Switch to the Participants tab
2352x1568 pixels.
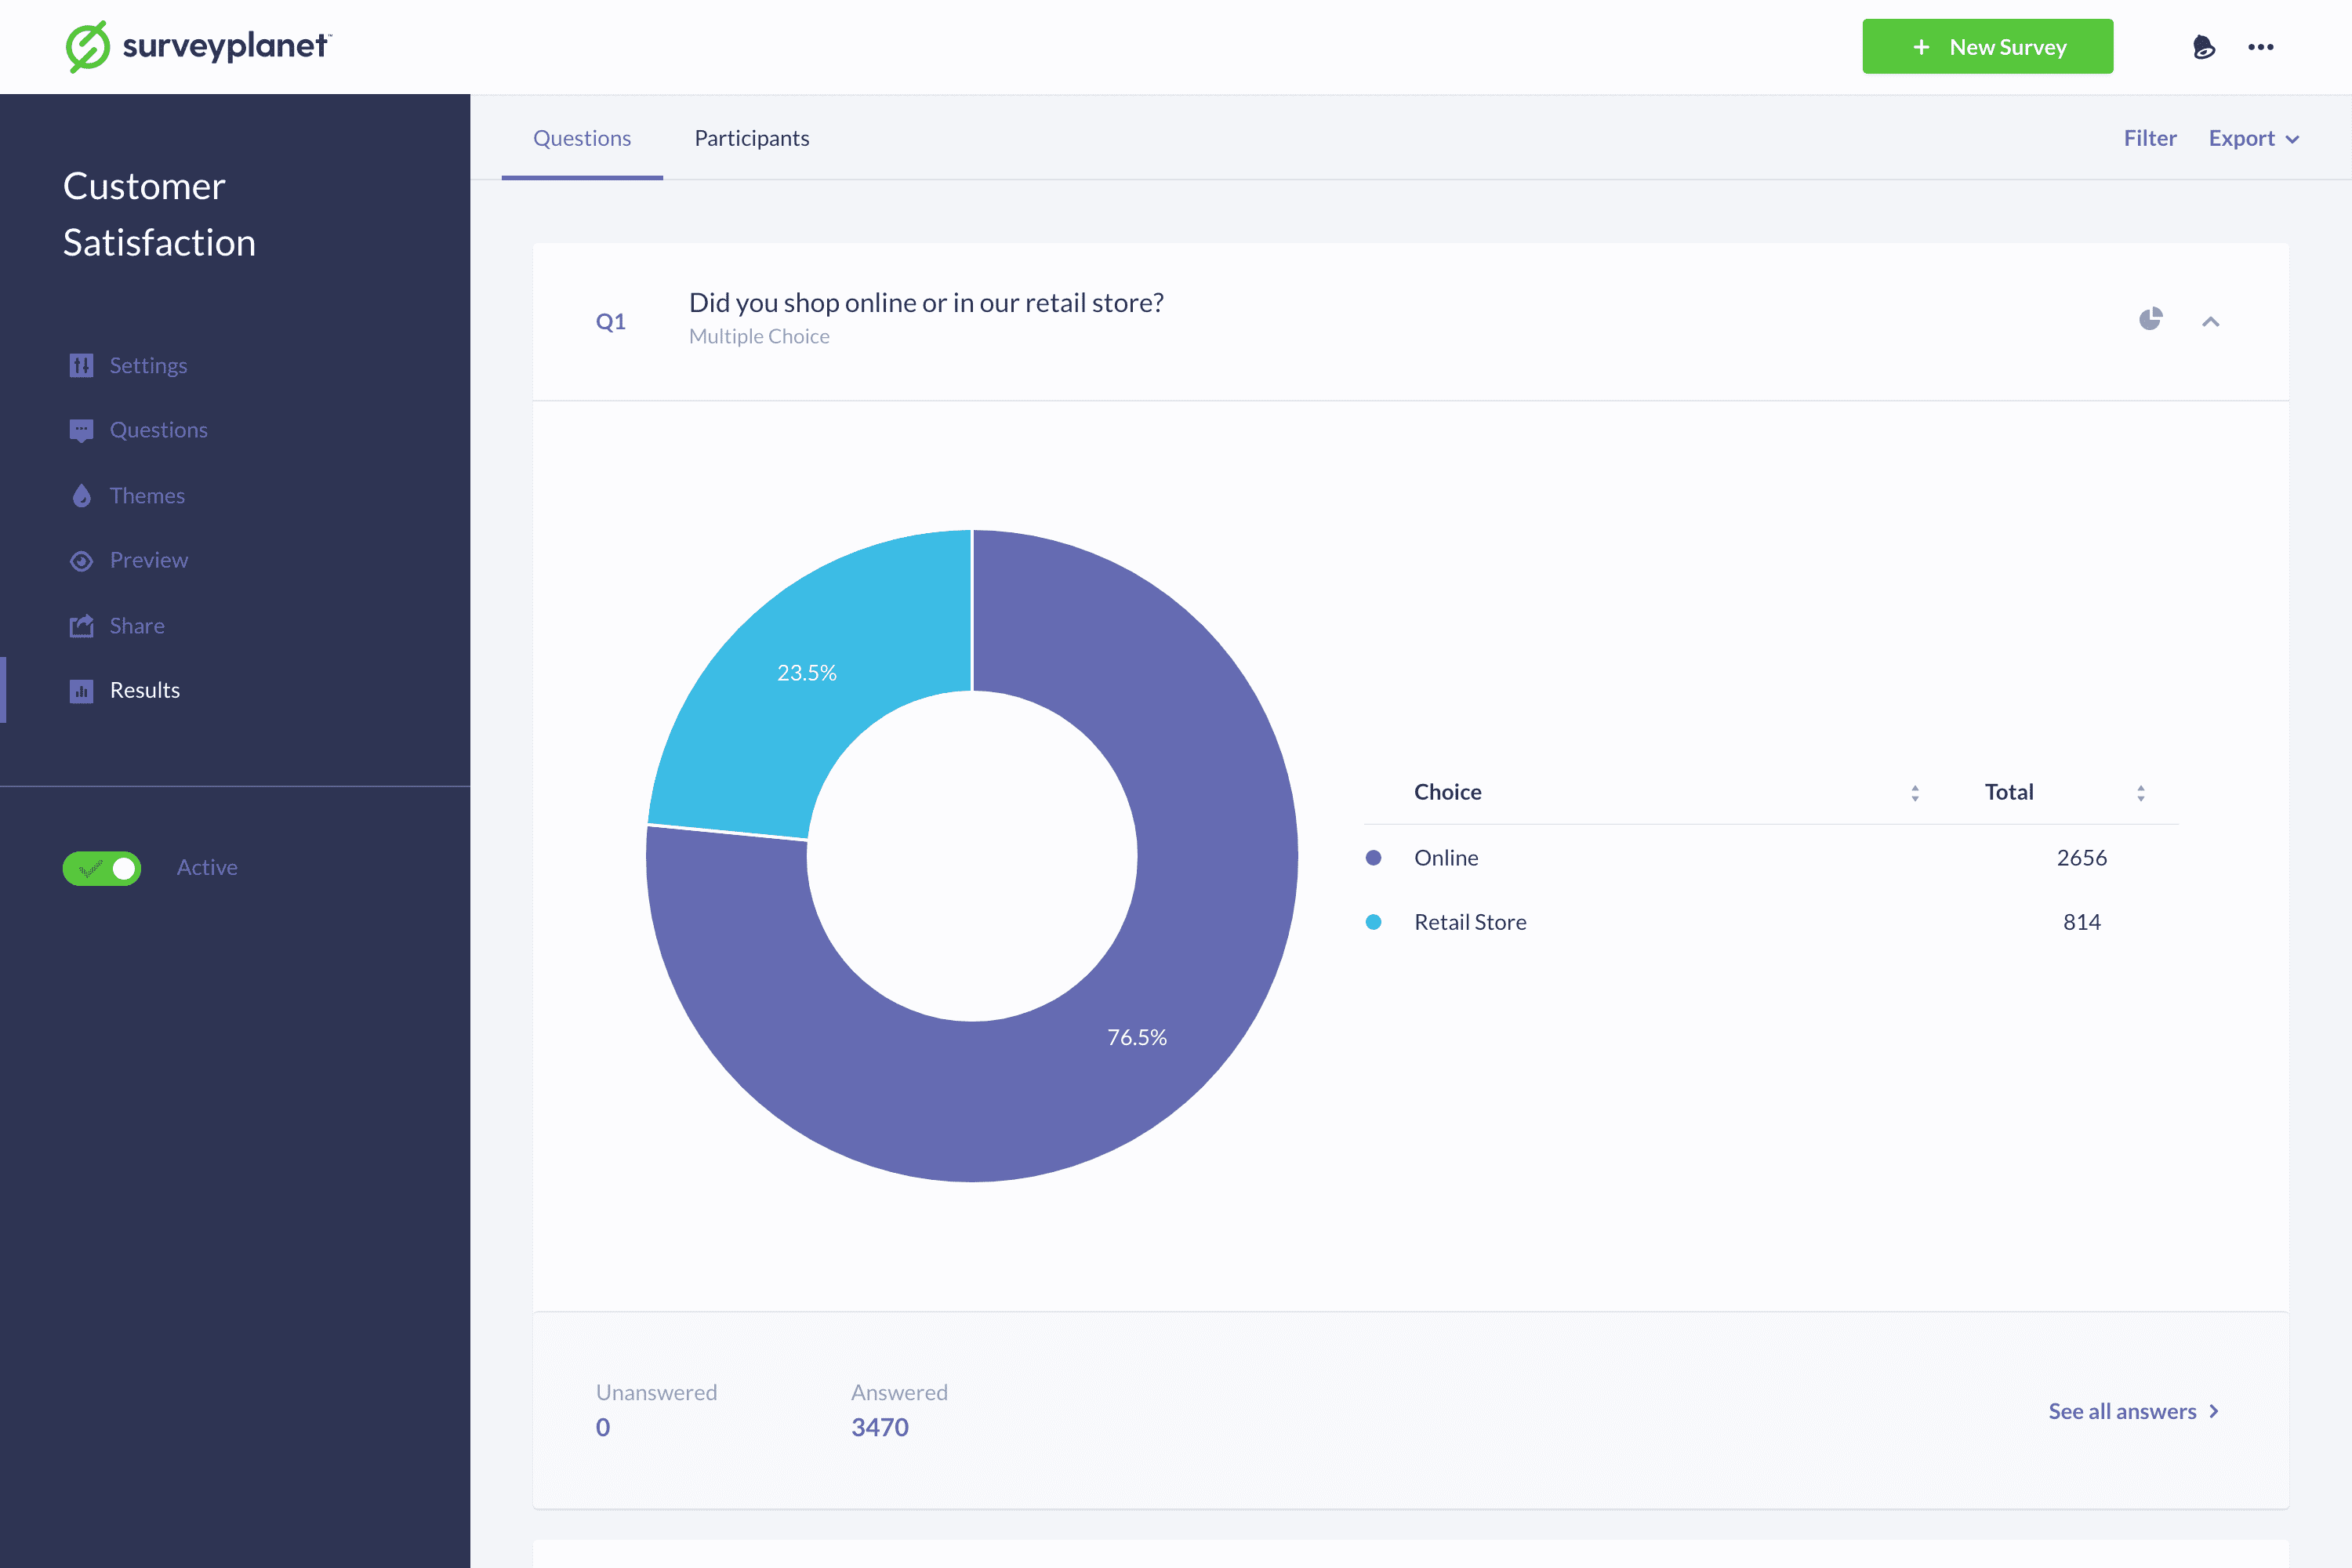click(x=751, y=138)
